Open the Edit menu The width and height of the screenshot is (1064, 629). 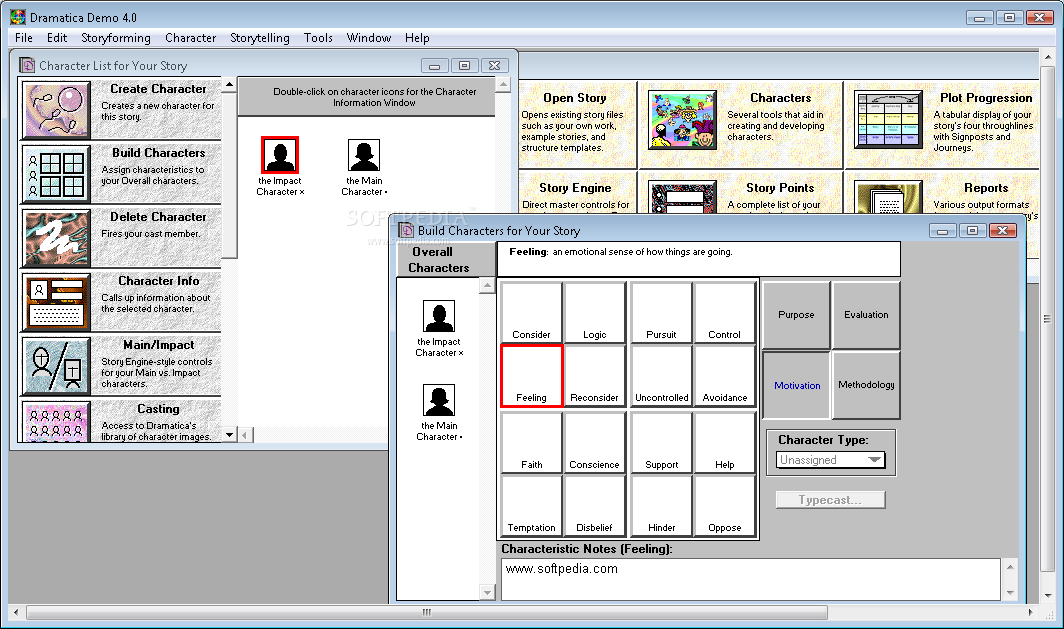click(57, 38)
